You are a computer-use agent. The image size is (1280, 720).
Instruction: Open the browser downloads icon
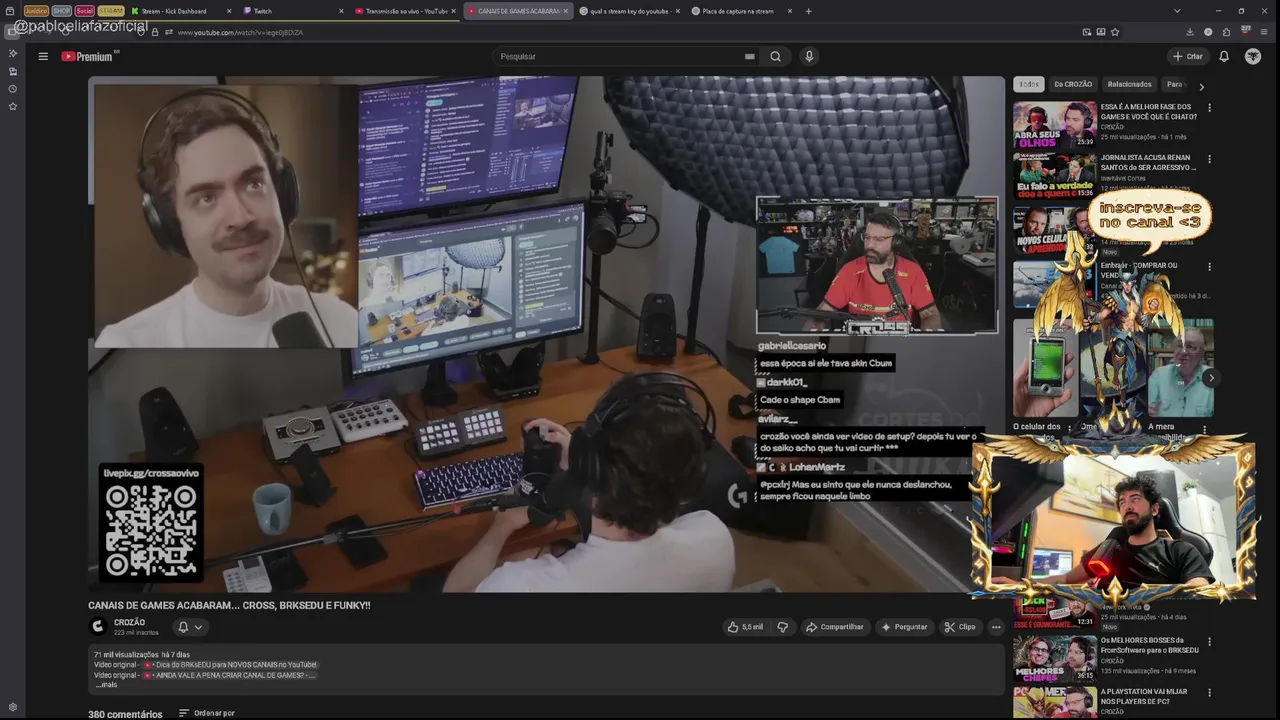click(x=1190, y=32)
